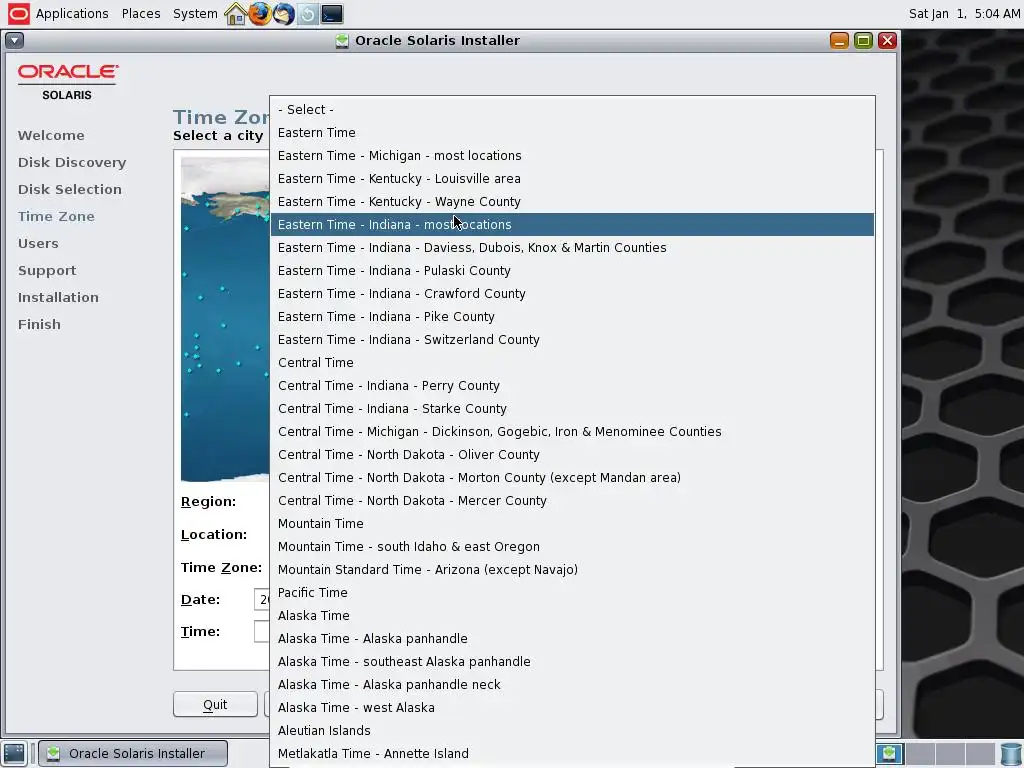Launch Firefox from the top panel
The width and height of the screenshot is (1024, 768).
click(x=259, y=14)
